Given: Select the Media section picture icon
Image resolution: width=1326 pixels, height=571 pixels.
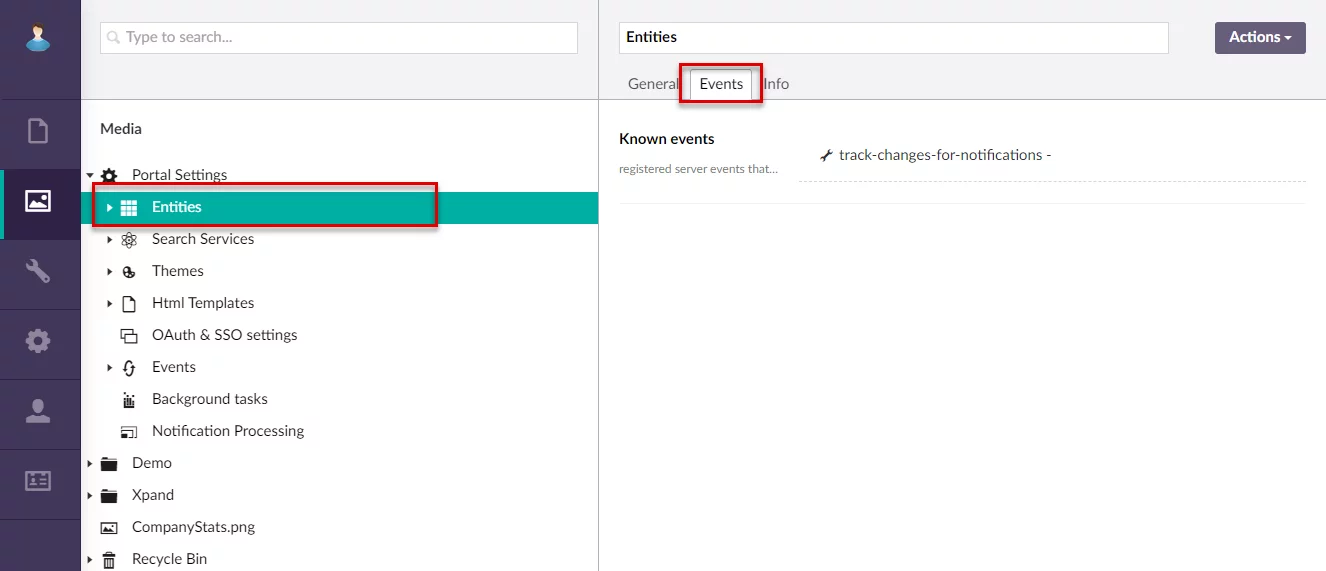Looking at the screenshot, I should [38, 201].
